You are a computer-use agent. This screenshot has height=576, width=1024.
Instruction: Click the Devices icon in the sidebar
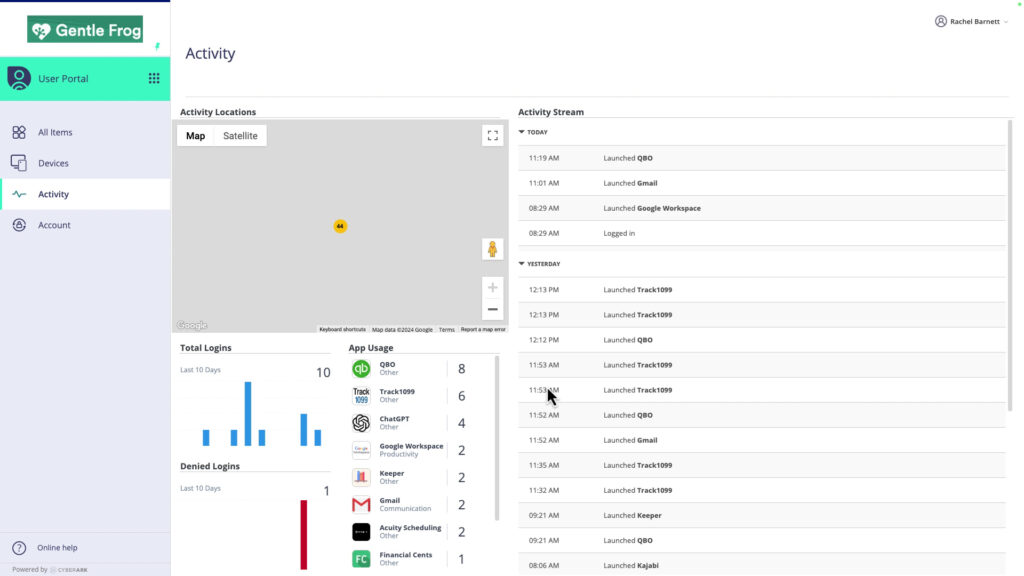click(18, 163)
